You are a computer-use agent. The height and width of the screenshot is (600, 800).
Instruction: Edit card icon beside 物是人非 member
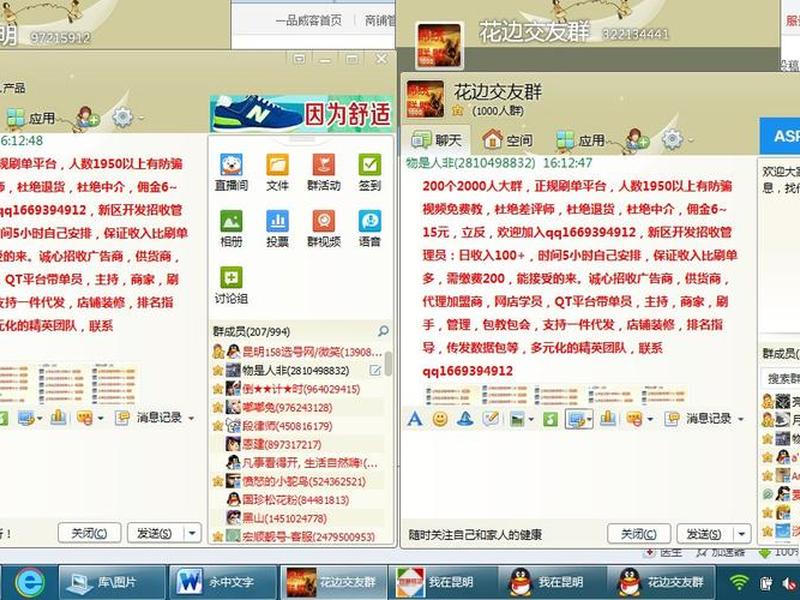(375, 370)
